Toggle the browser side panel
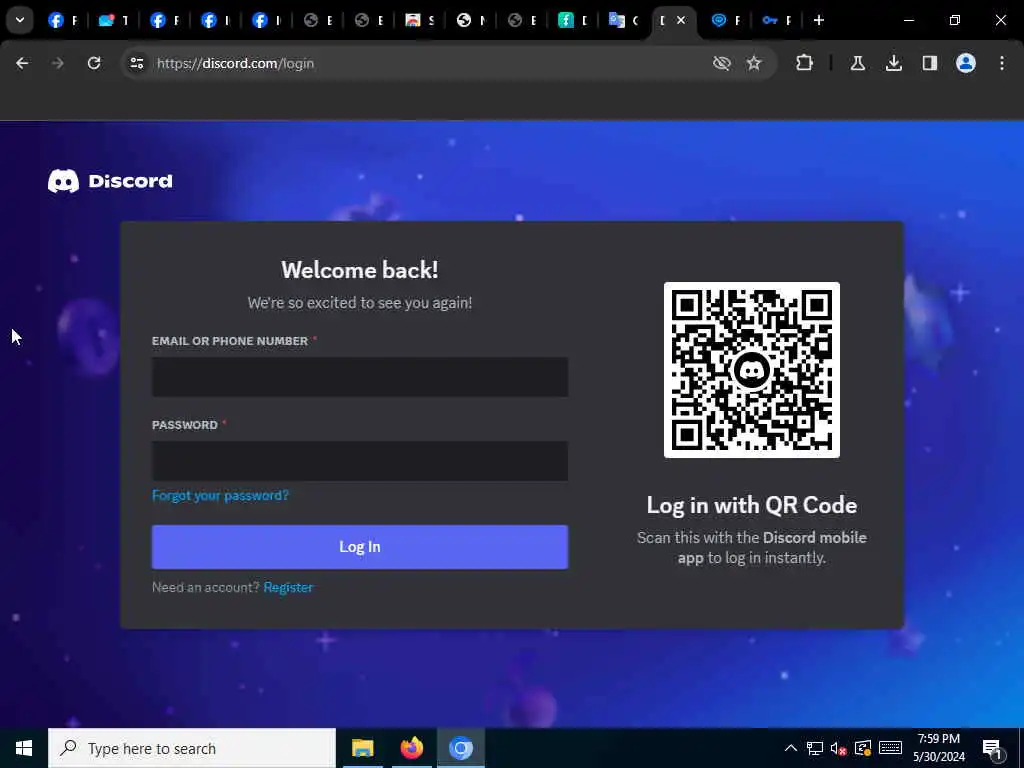 [x=930, y=63]
